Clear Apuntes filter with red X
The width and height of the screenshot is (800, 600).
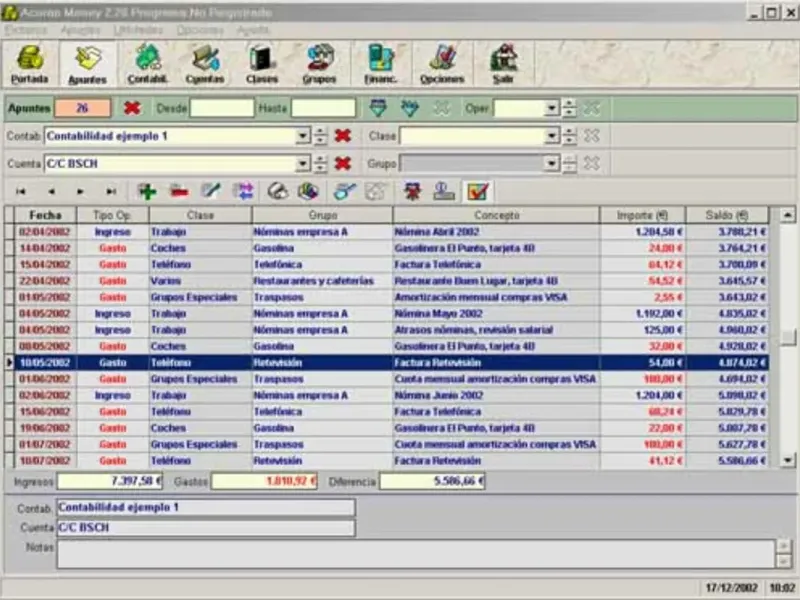[132, 108]
